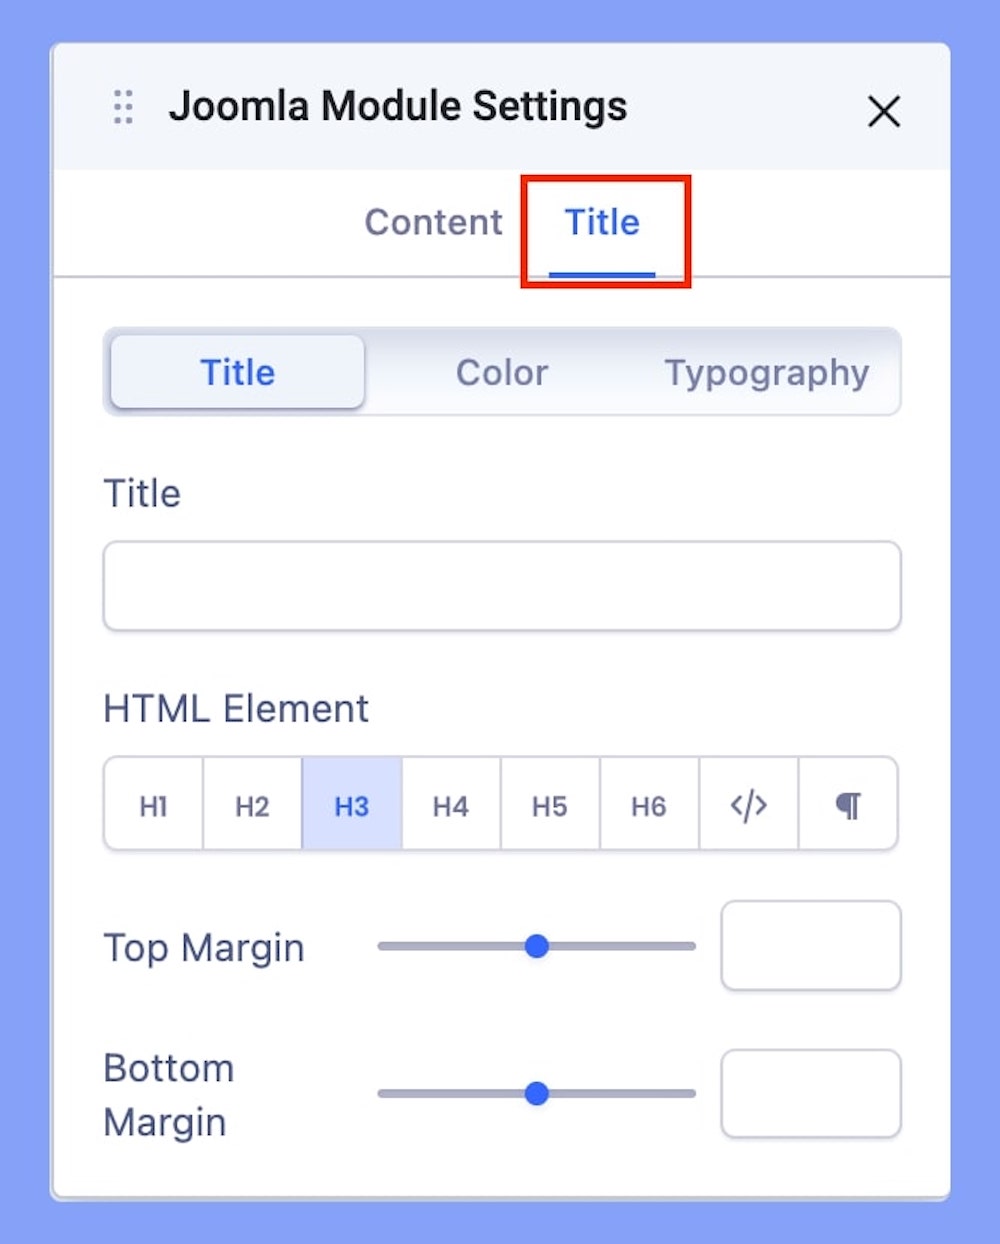The height and width of the screenshot is (1244, 1000).
Task: Open the Title tab at top
Action: tap(602, 222)
